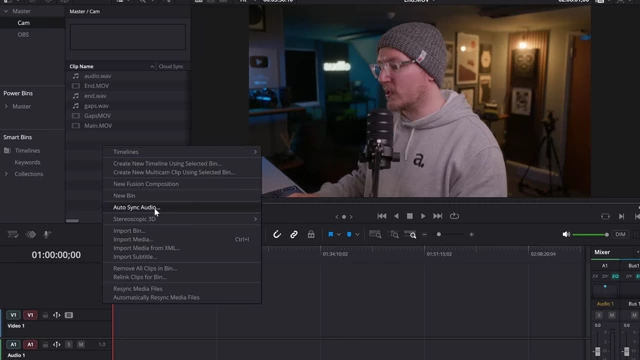The height and width of the screenshot is (360, 640).
Task: Mute the monitor speaker icon
Action: (566, 234)
